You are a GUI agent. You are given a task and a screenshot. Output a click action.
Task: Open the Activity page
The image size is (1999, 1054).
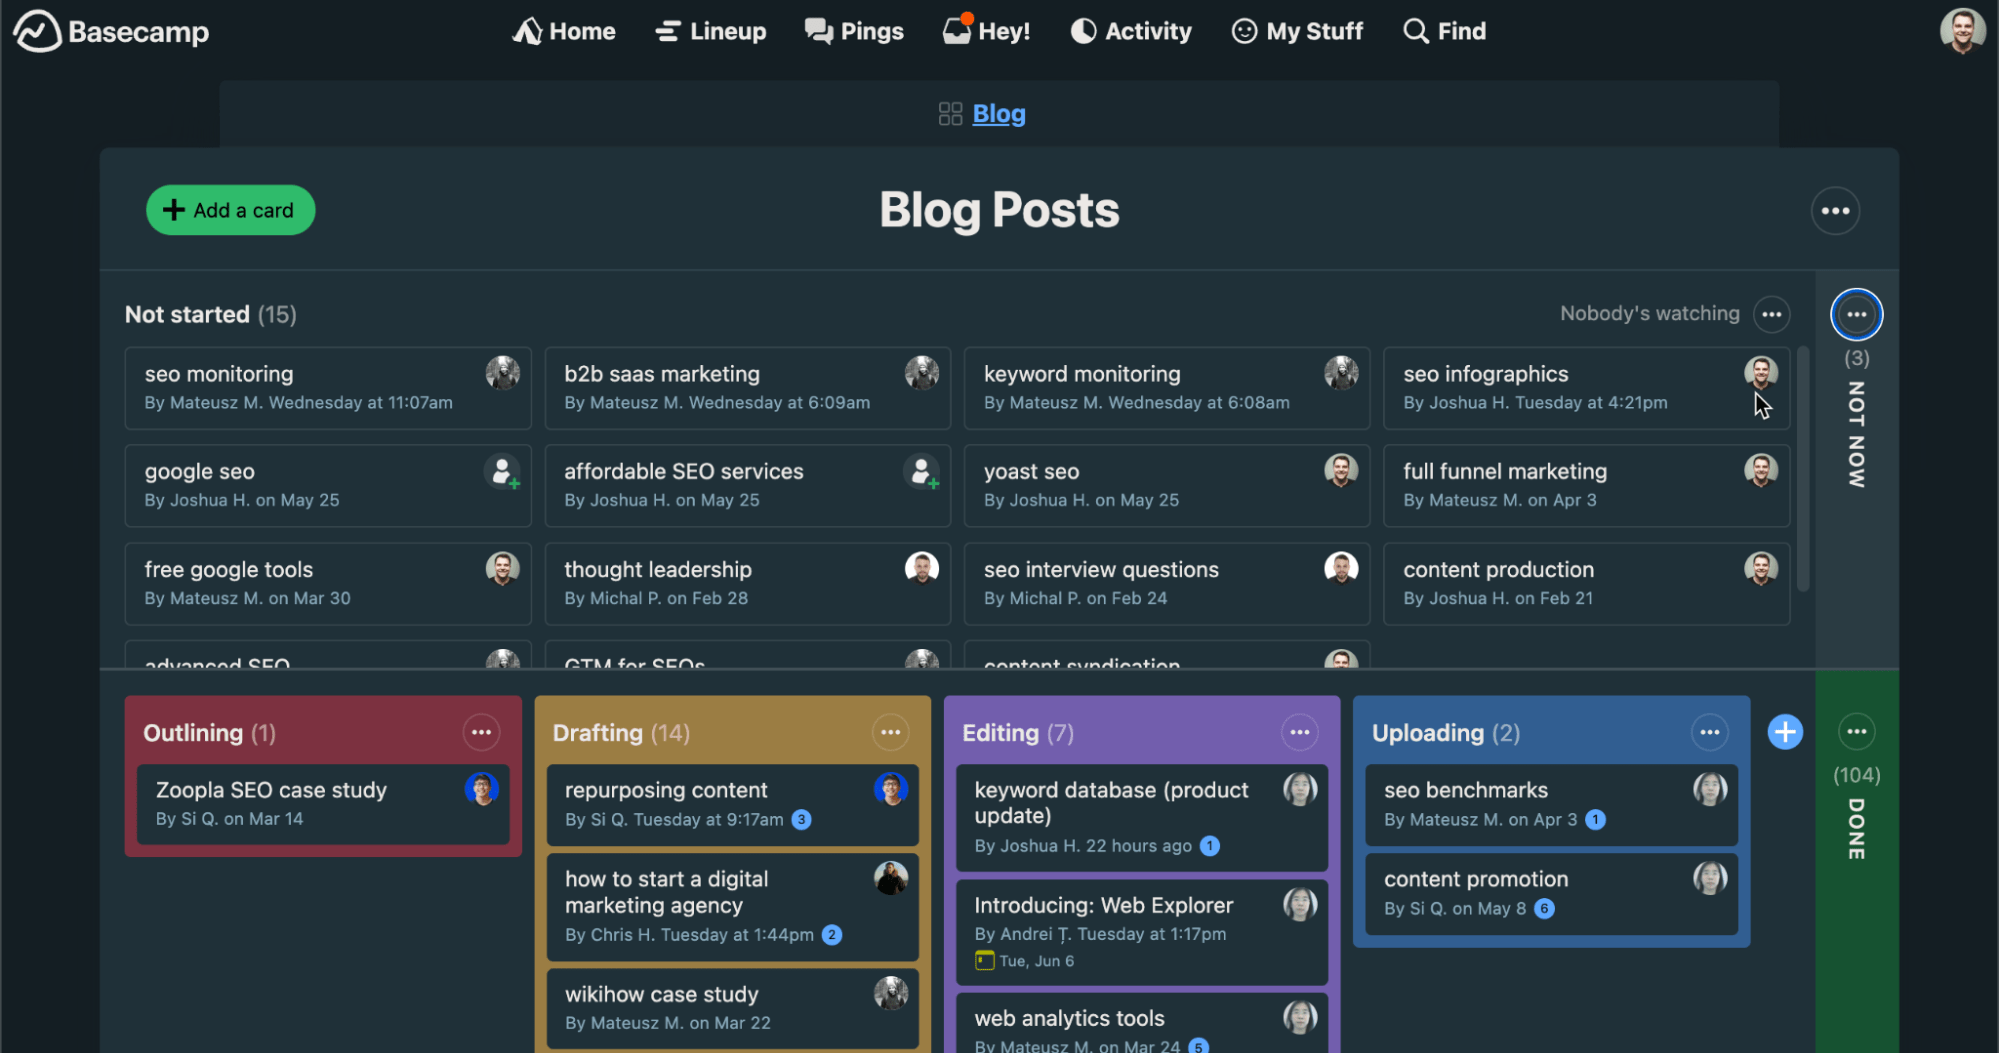pyautogui.click(x=1131, y=31)
